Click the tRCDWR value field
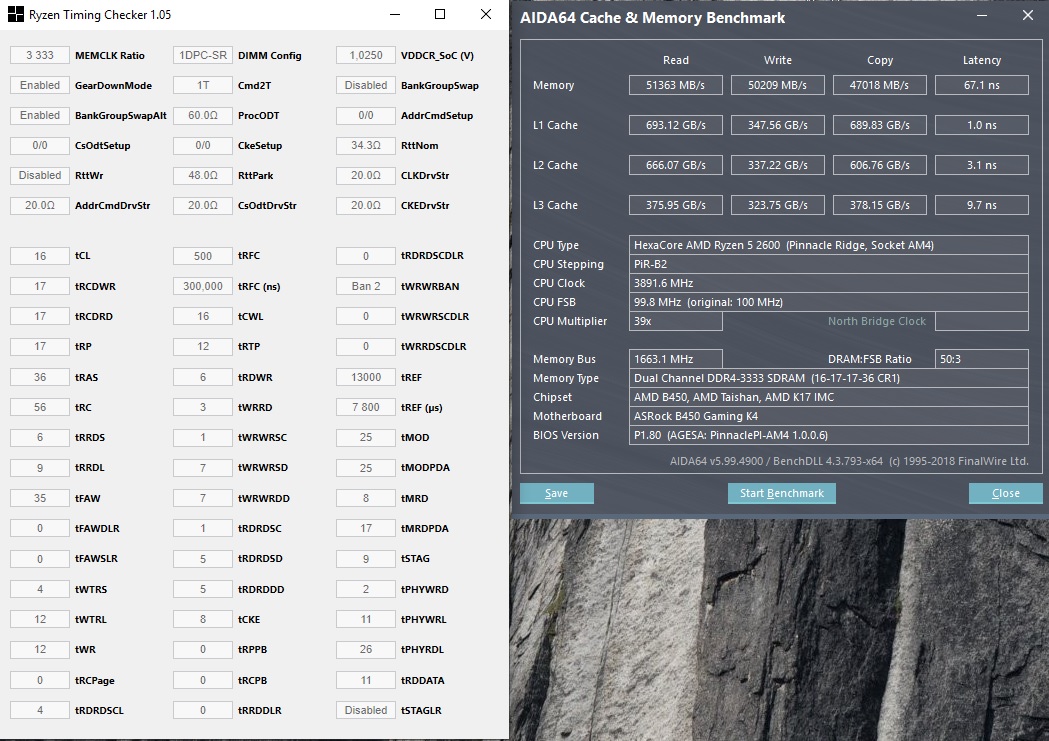Screen dimensions: 1049x741 (x=40, y=286)
